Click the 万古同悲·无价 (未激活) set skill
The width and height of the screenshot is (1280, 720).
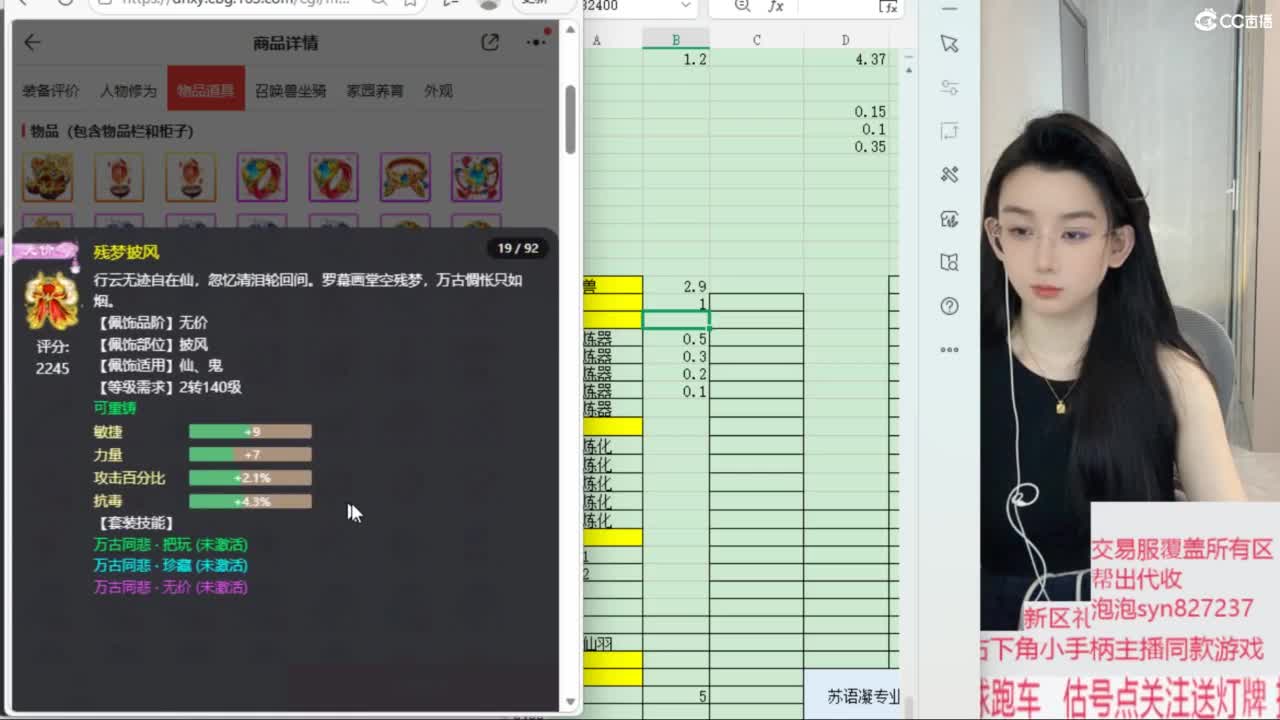coord(171,587)
